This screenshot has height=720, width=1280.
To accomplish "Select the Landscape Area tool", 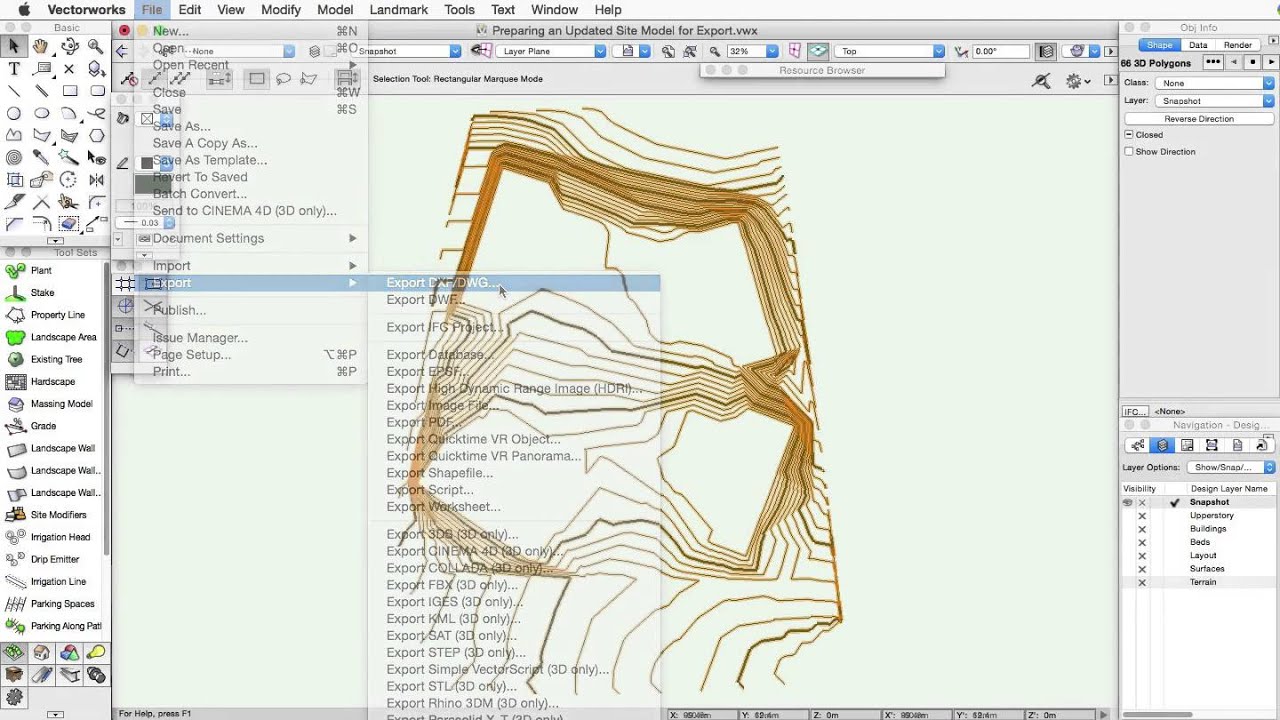I will (63, 337).
